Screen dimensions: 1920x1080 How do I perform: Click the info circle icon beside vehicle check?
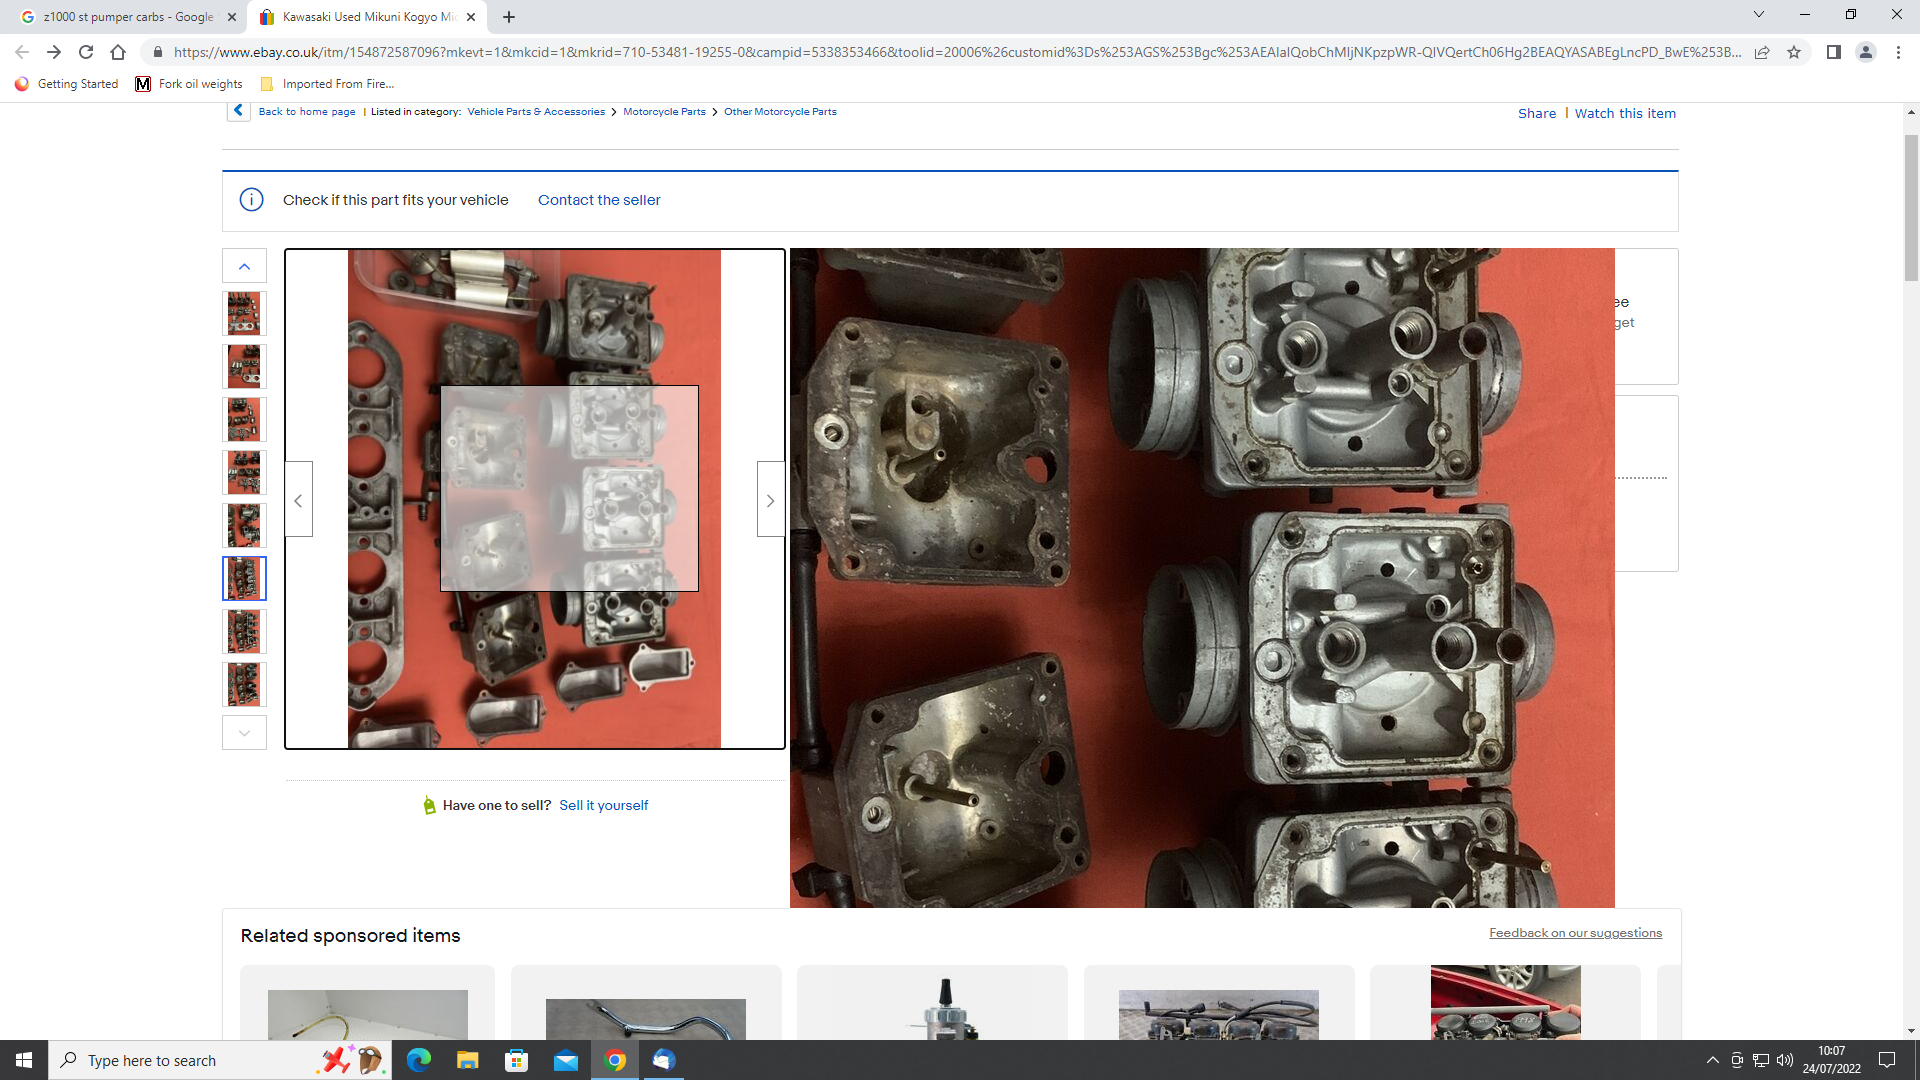click(x=251, y=200)
